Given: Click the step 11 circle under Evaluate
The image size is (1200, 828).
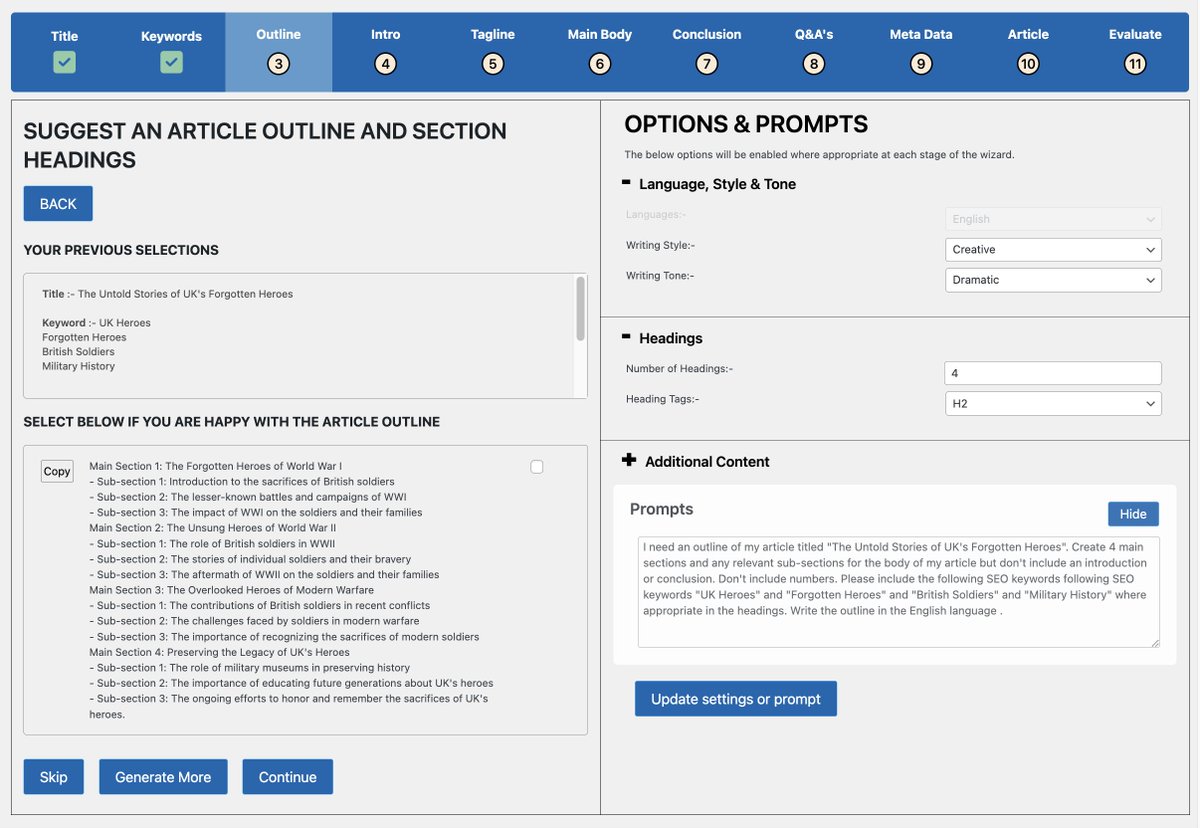Looking at the screenshot, I should coord(1135,64).
